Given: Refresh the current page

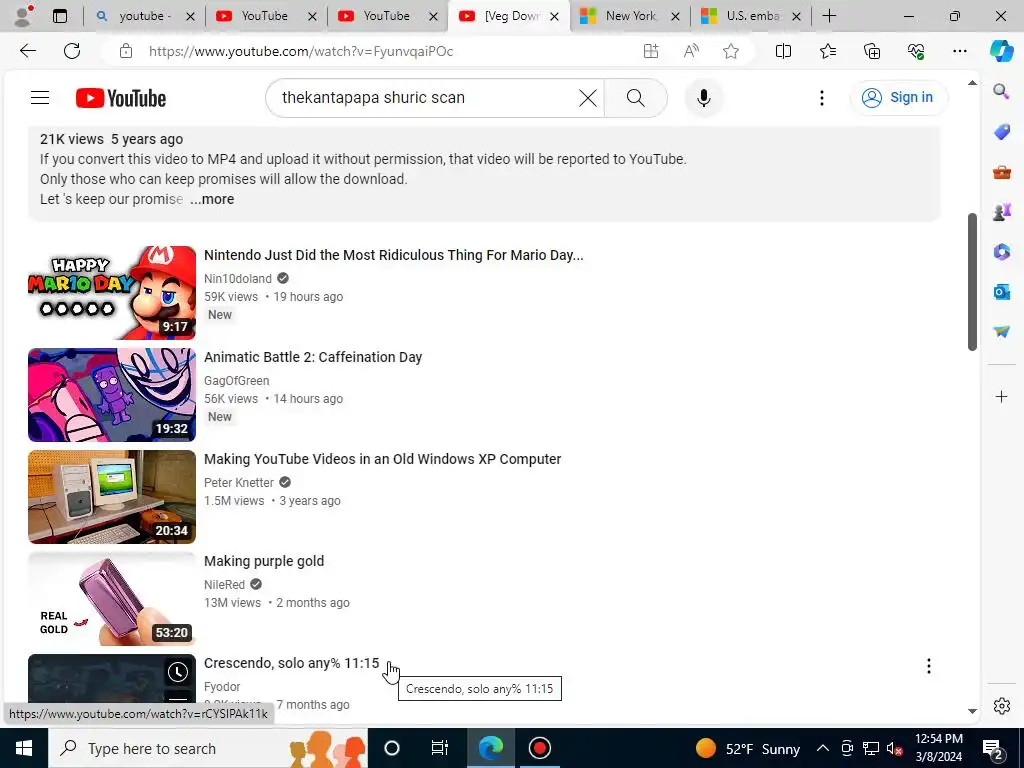Looking at the screenshot, I should pos(72,51).
